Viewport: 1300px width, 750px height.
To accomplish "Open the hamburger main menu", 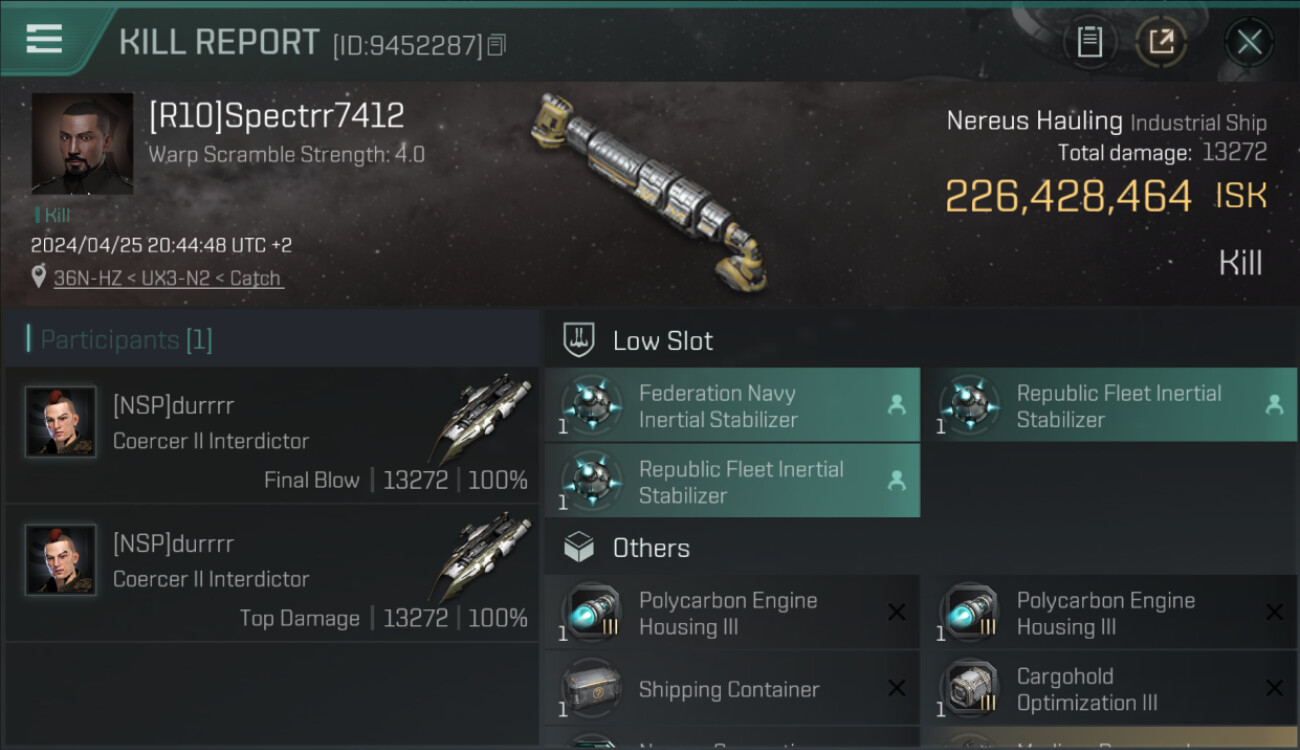I will point(44,40).
